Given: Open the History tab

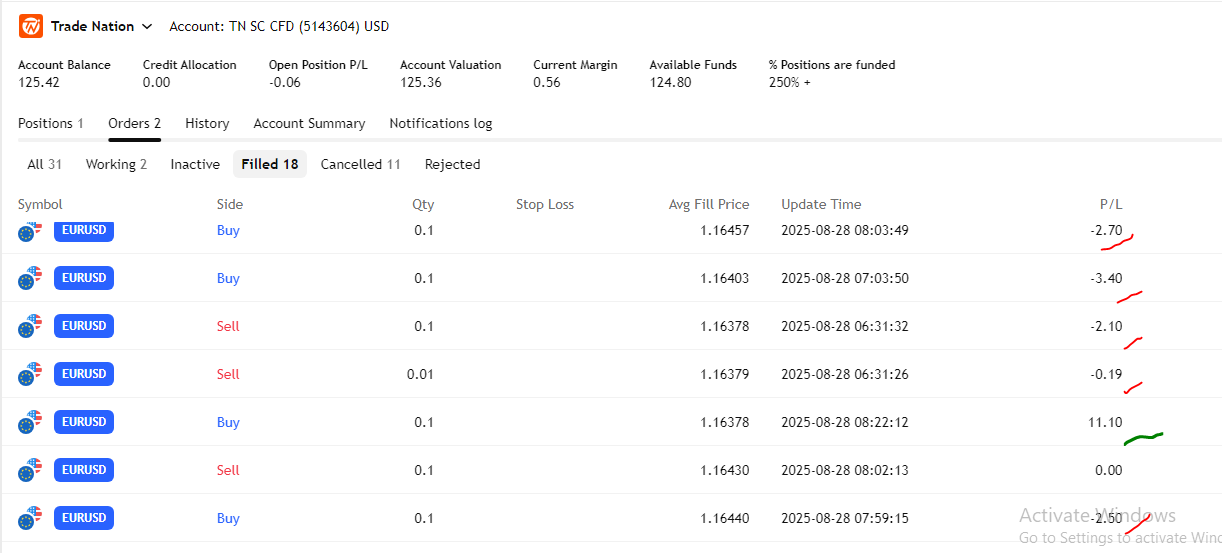Looking at the screenshot, I should pyautogui.click(x=207, y=123).
